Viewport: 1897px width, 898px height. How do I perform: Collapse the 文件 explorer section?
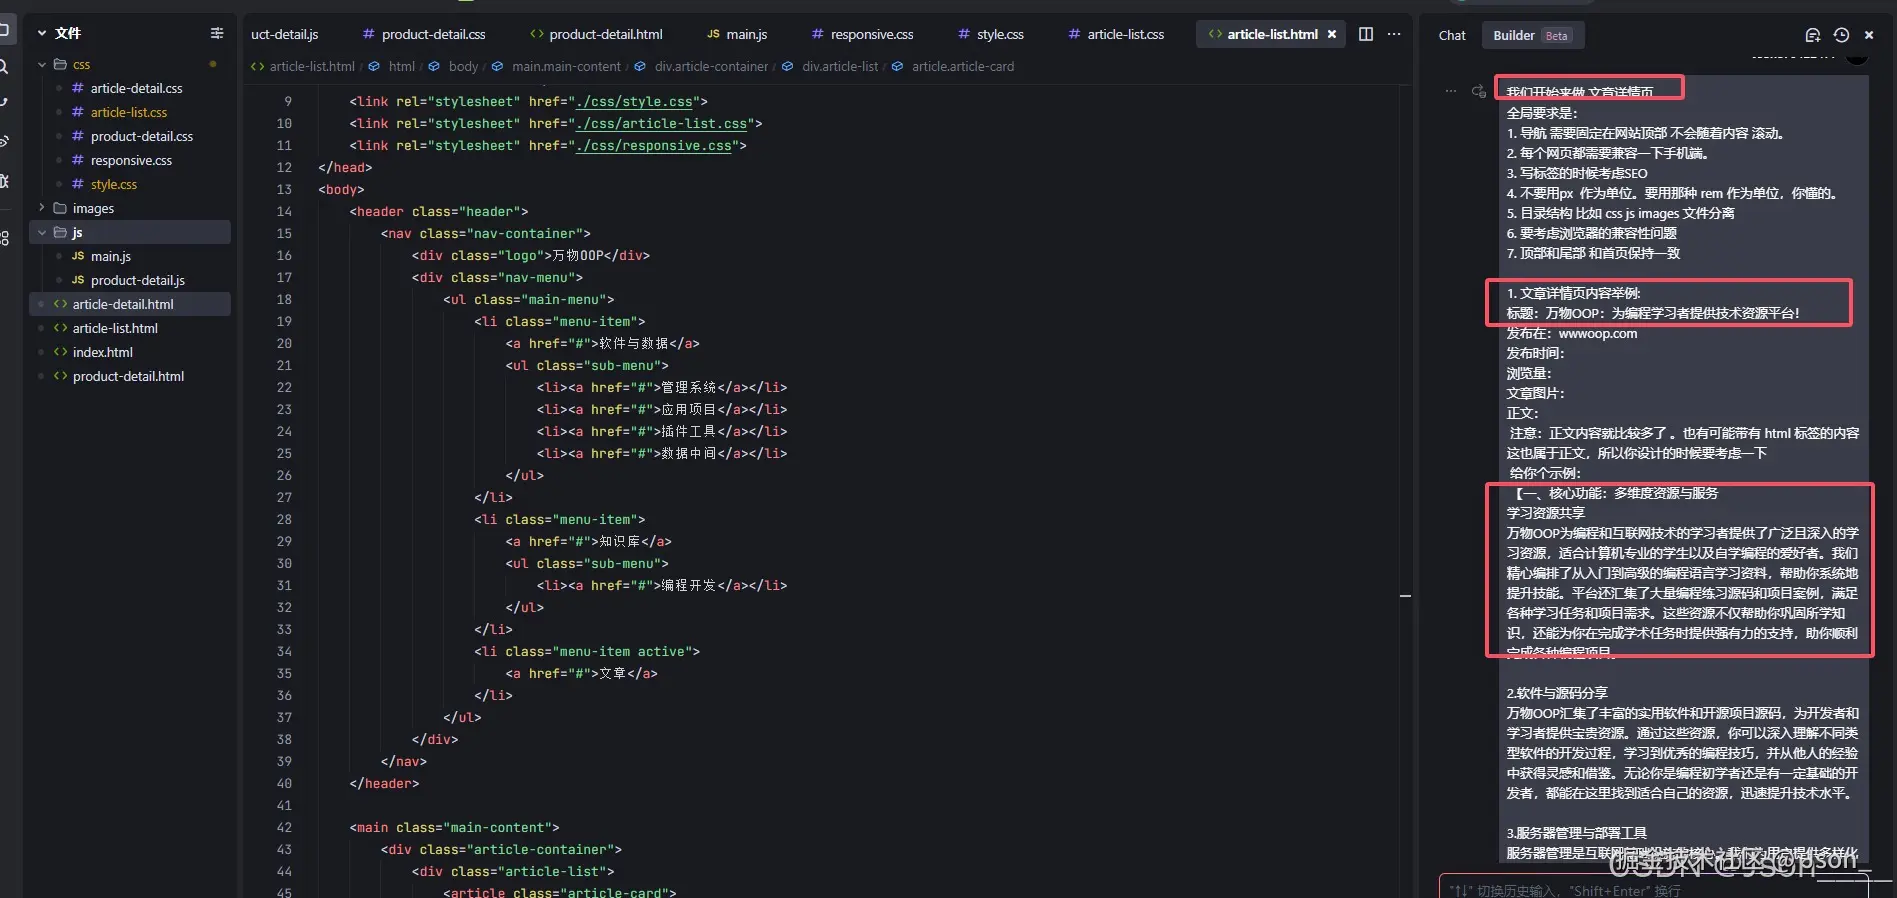[x=42, y=33]
